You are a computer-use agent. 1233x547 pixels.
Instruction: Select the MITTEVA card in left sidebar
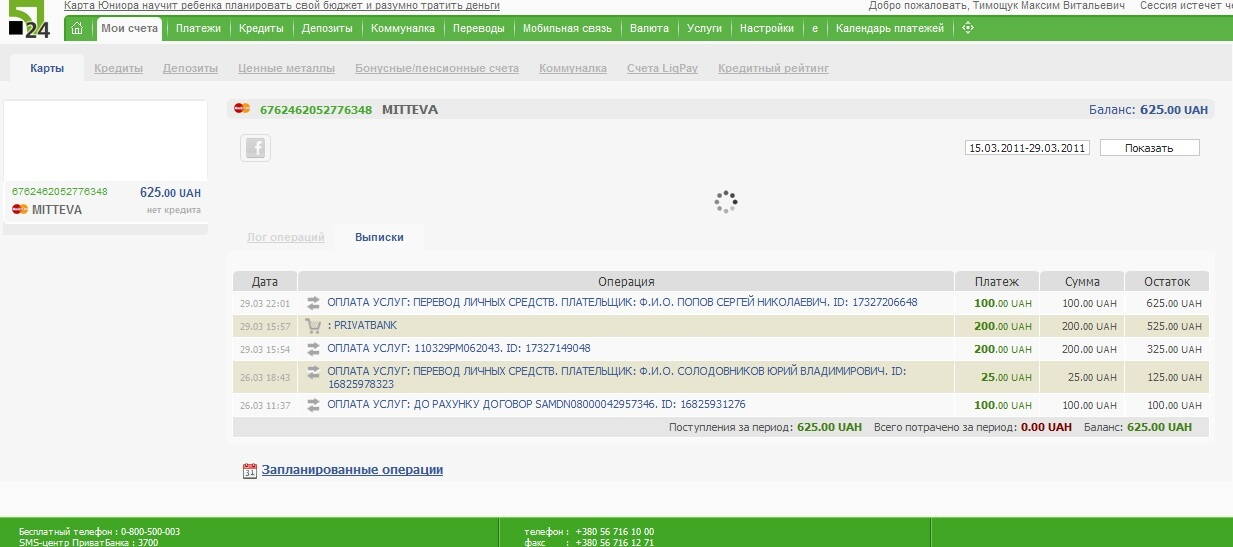pyautogui.click(x=105, y=200)
